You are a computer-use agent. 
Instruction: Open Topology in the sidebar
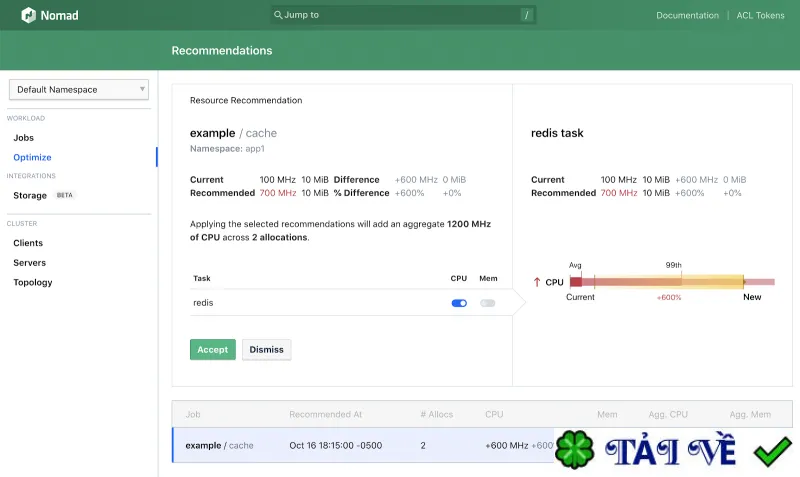click(x=33, y=282)
